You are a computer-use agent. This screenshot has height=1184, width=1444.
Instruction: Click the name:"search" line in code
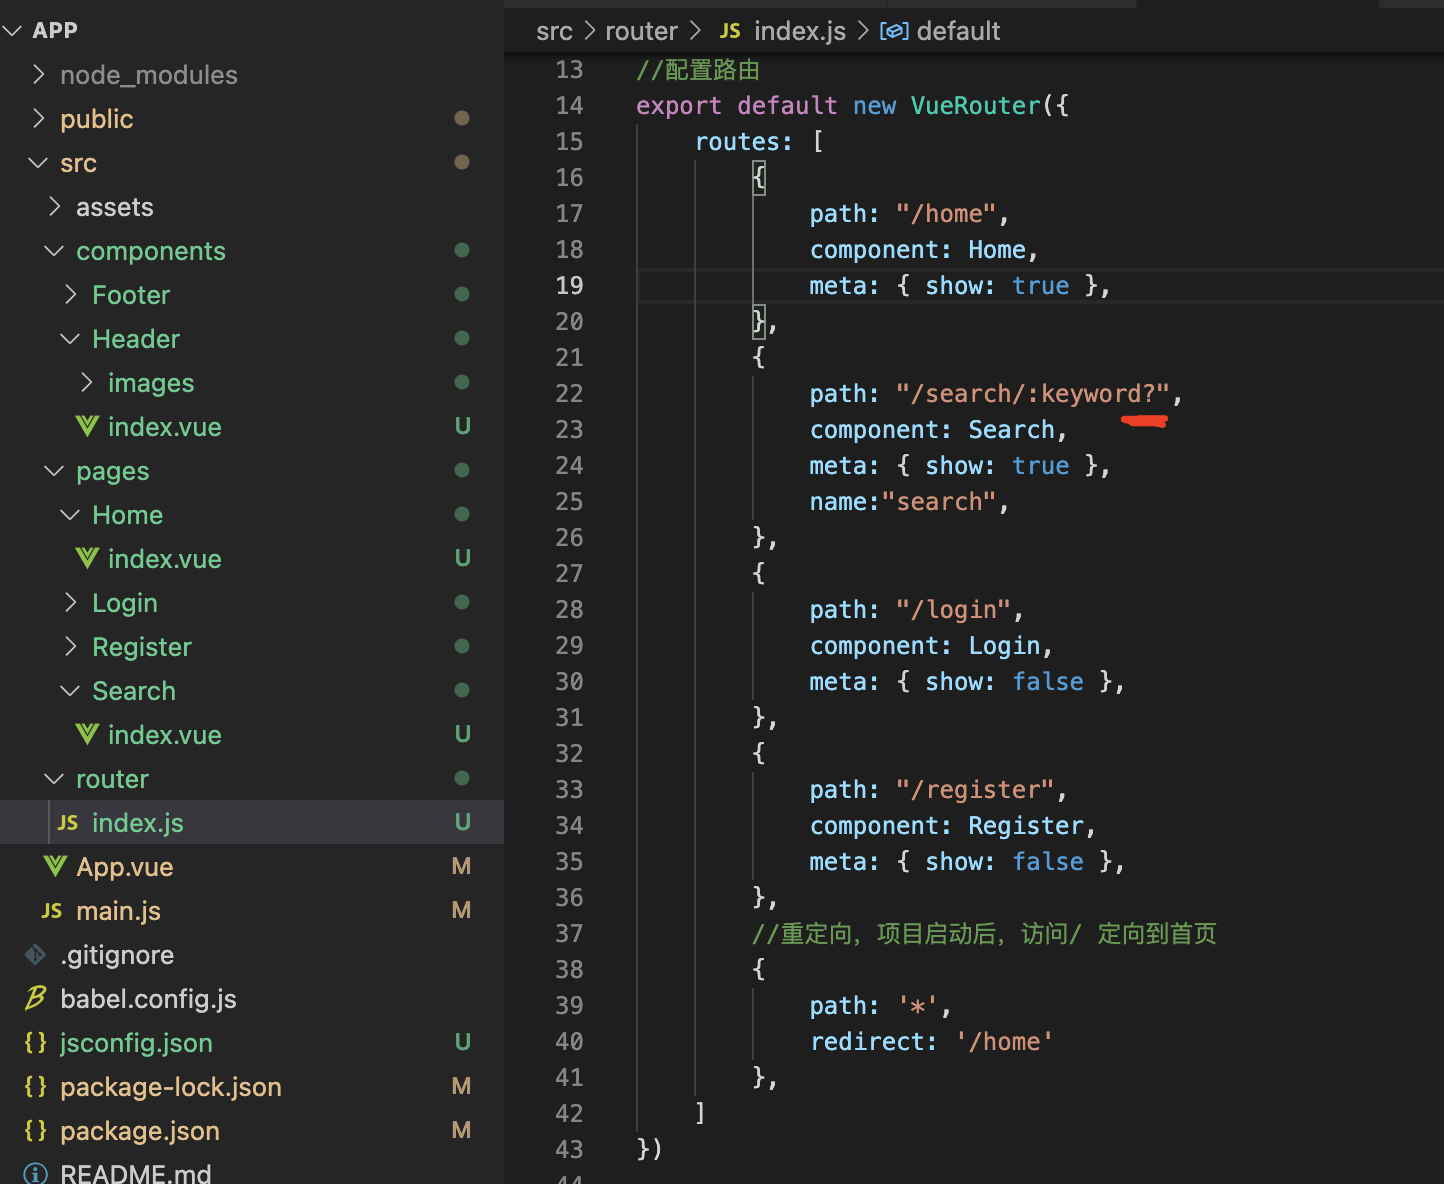coord(909,501)
